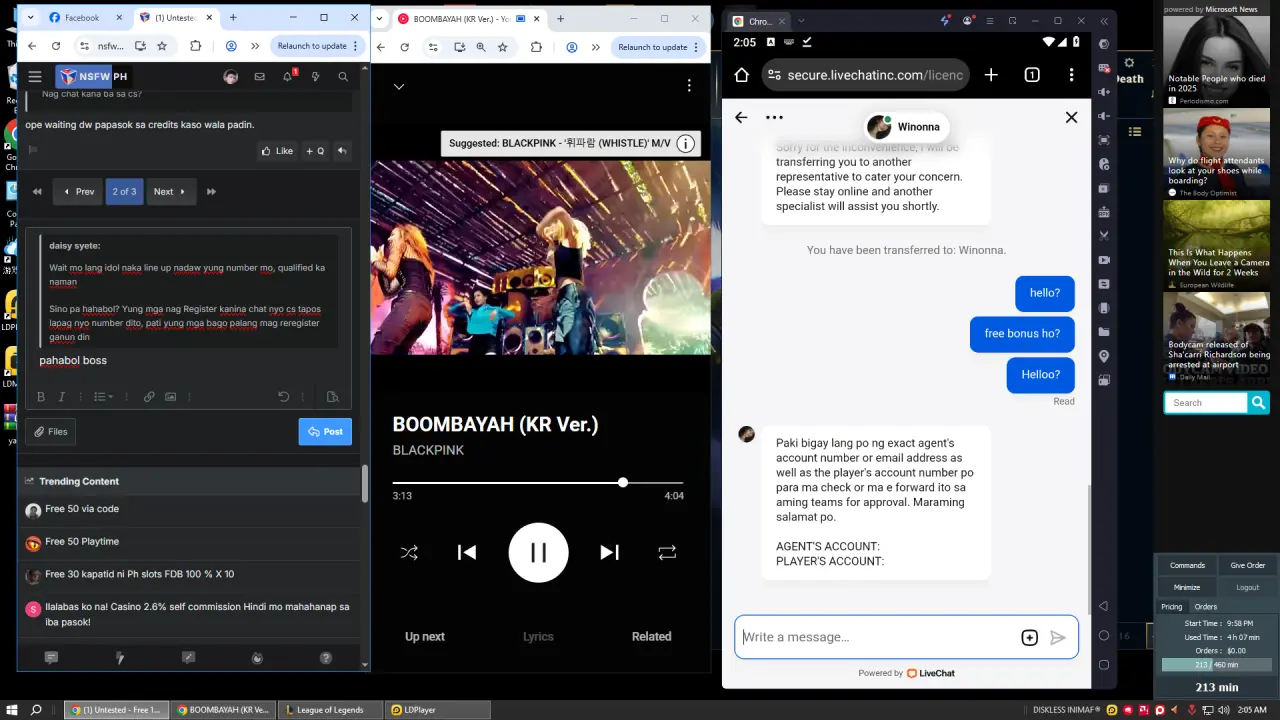Open 'Free 50 Playtime' trending thread
Screen dimensions: 1280x720
pyautogui.click(x=82, y=541)
